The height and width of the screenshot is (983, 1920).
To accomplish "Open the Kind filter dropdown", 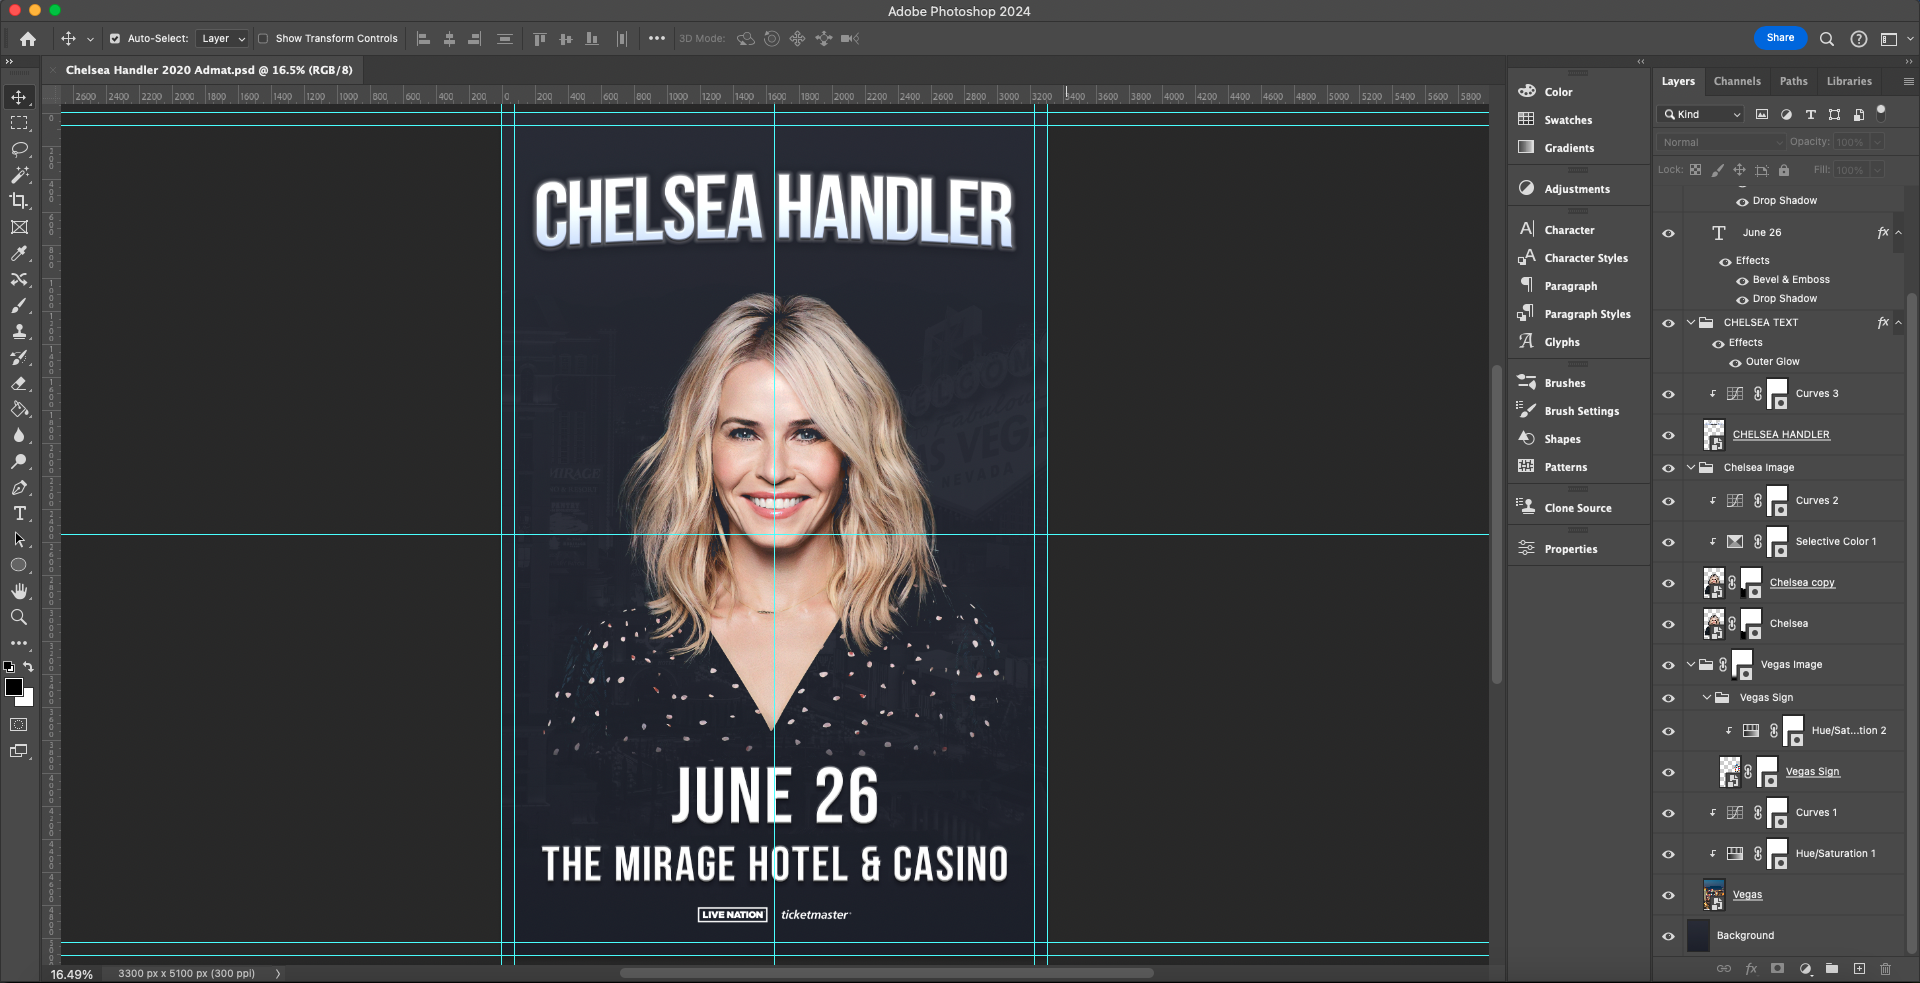I will pos(1701,114).
